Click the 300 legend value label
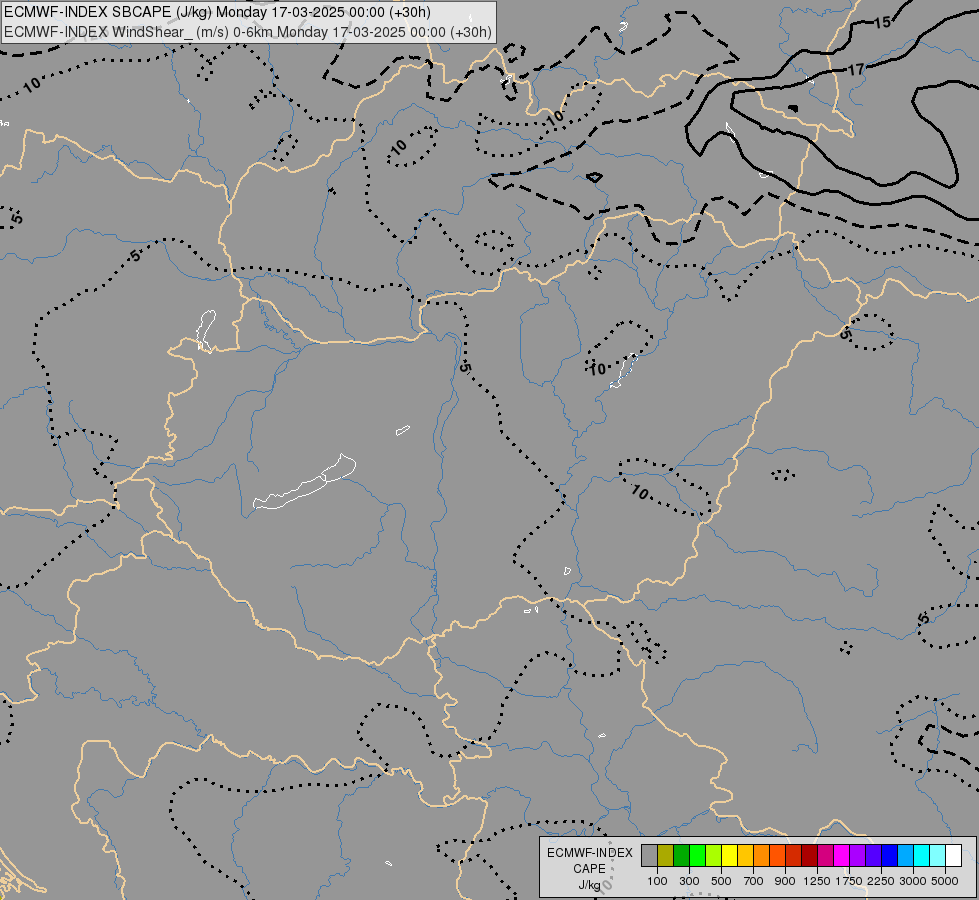 pos(689,881)
